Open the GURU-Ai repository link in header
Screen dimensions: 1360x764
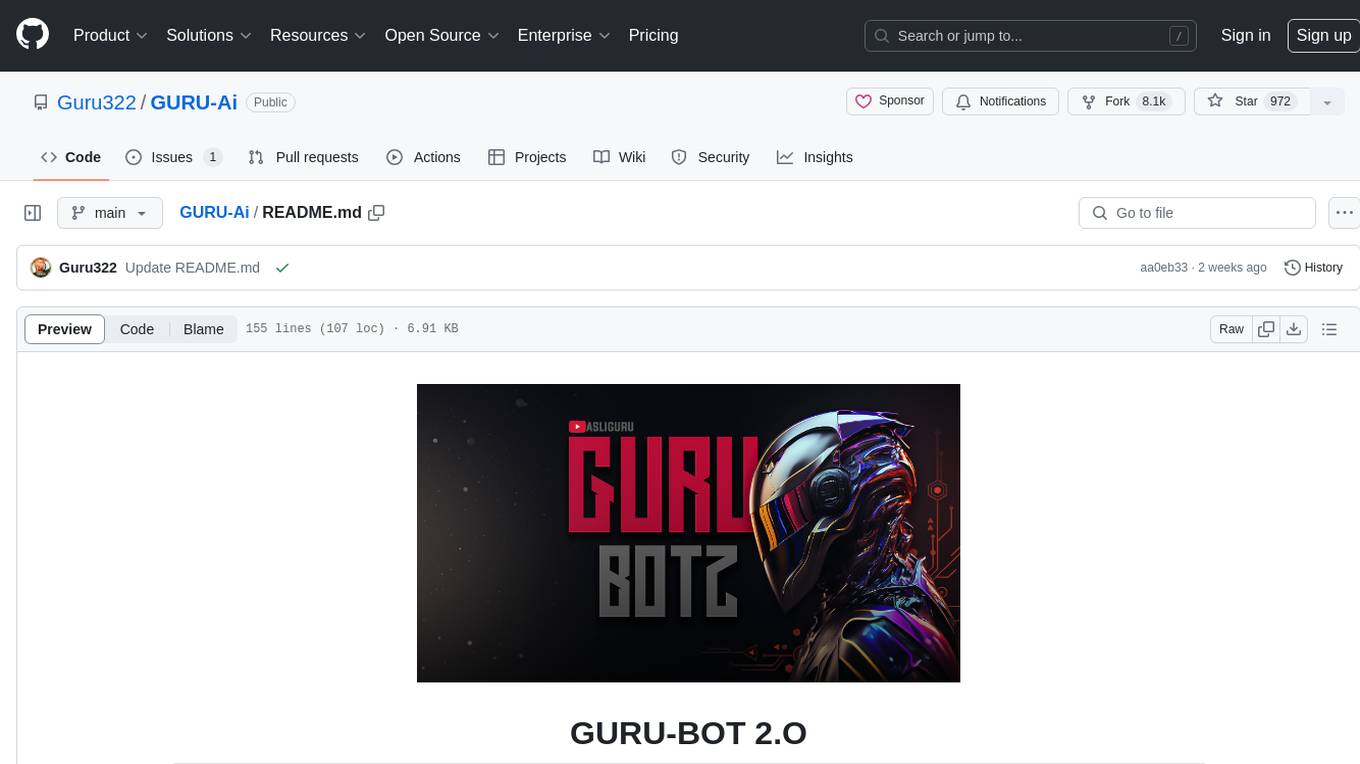coord(194,102)
